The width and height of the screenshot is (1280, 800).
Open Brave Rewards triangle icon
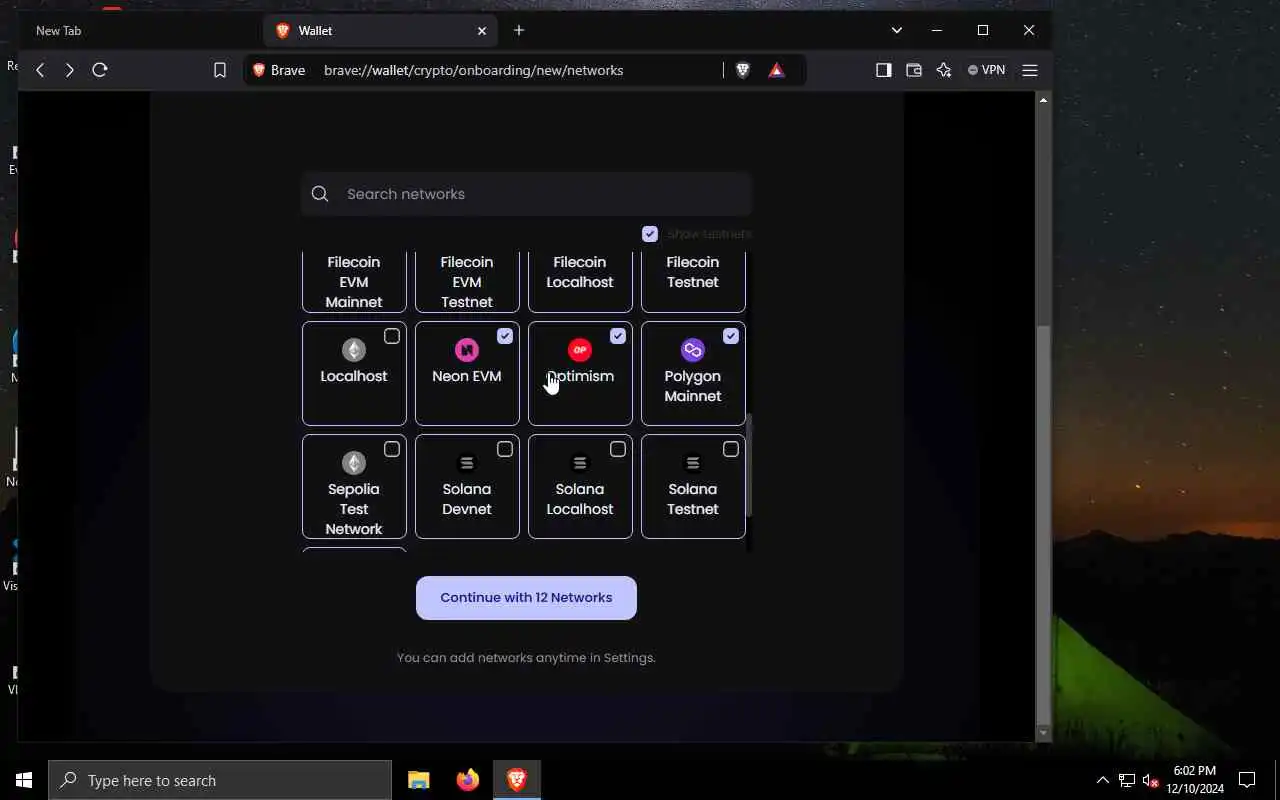click(777, 70)
